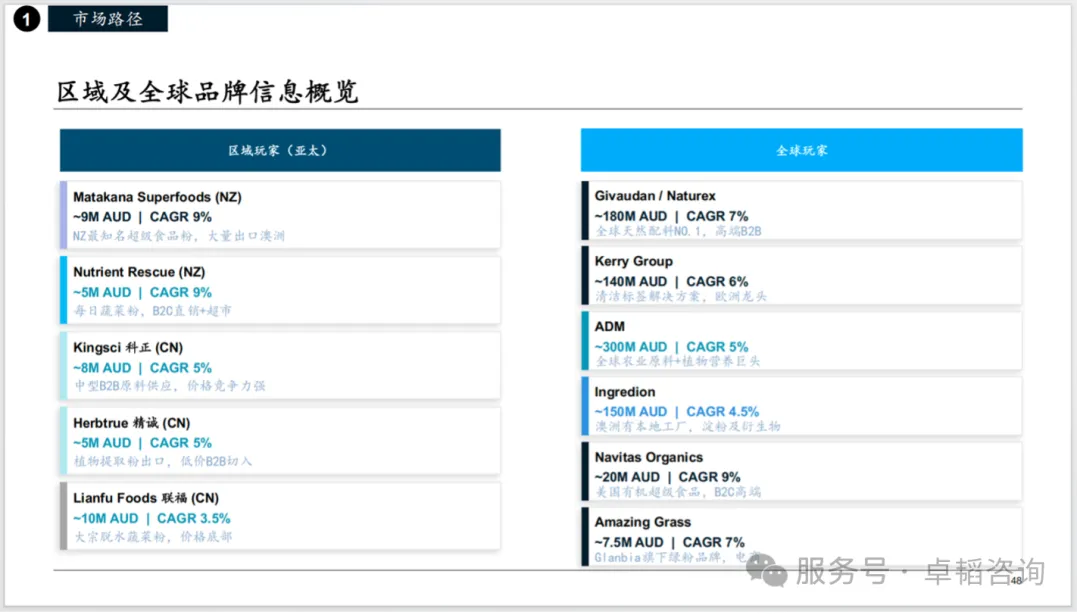Viewport: 1080px width, 615px height.
Task: Select the Matakana Superfoods (NZ) name
Action: click(x=158, y=197)
